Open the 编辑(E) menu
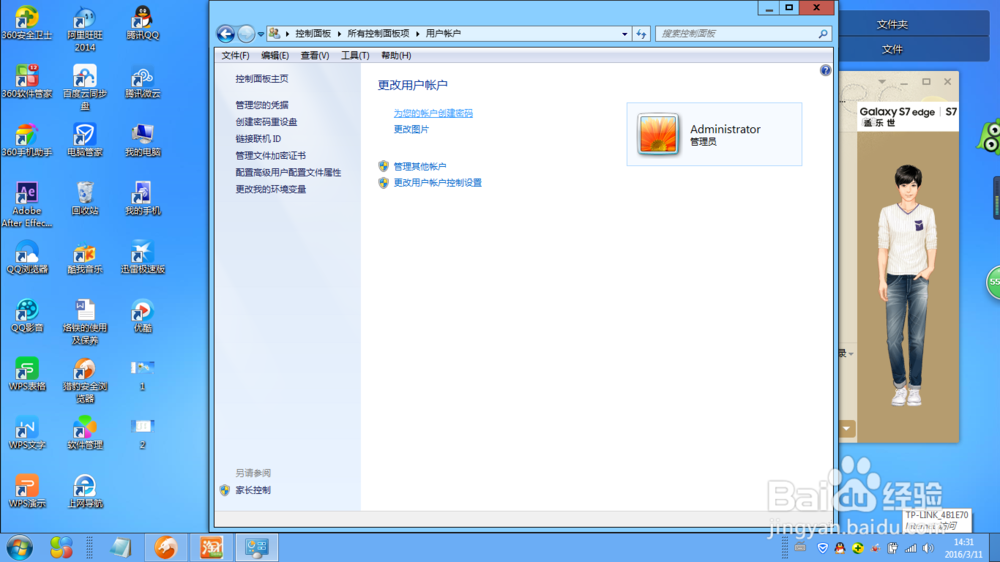 coord(275,55)
